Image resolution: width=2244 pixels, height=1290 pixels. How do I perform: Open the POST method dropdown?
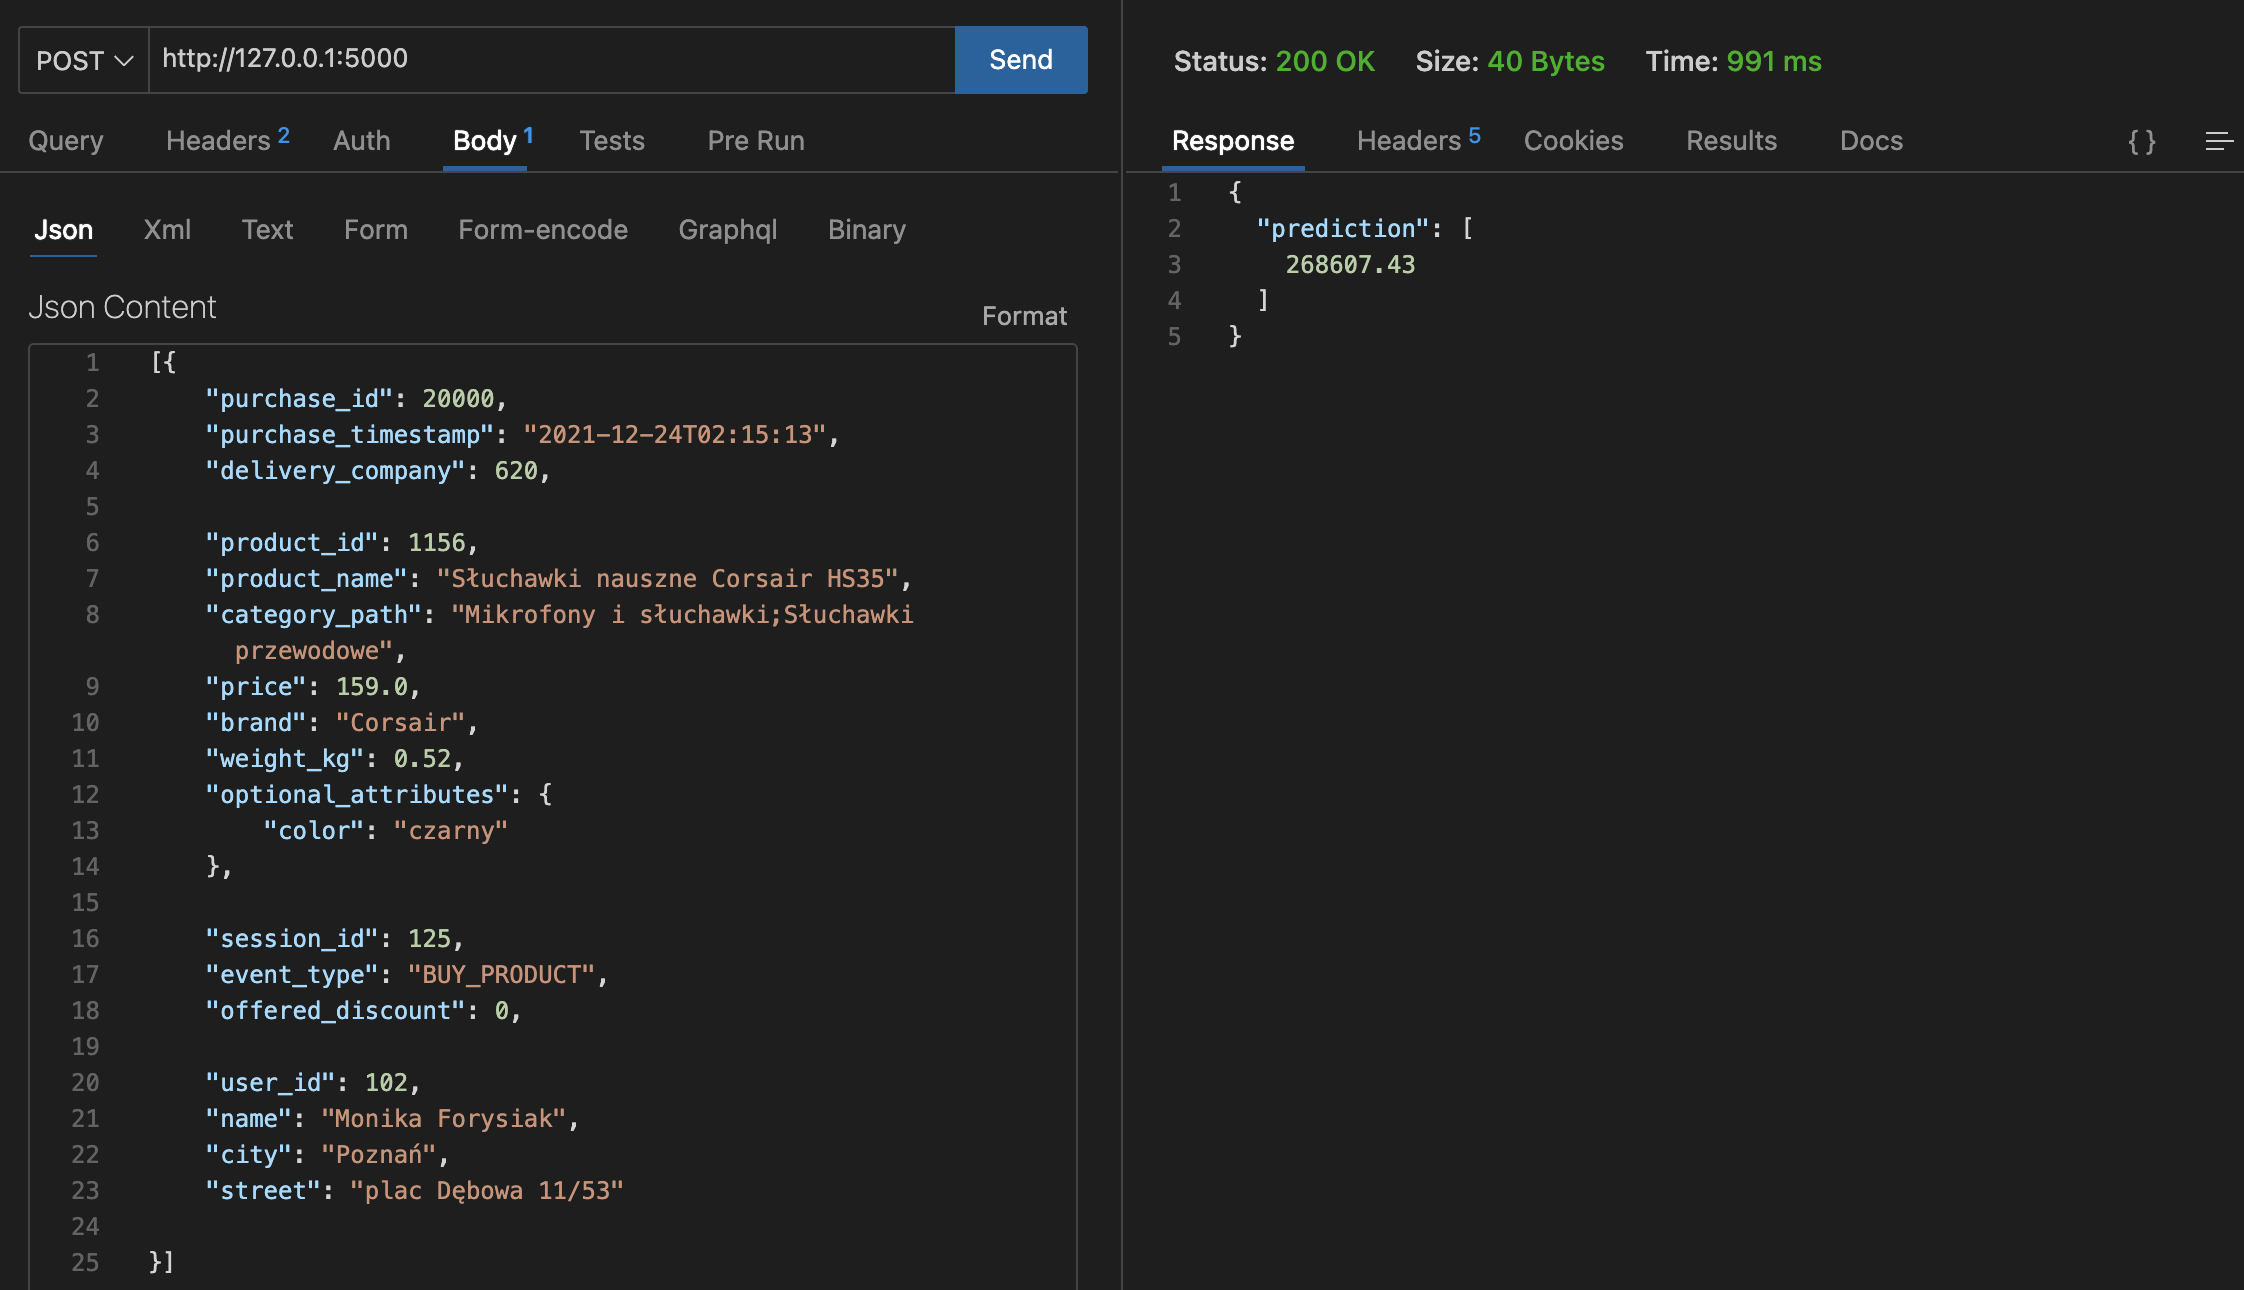point(84,60)
